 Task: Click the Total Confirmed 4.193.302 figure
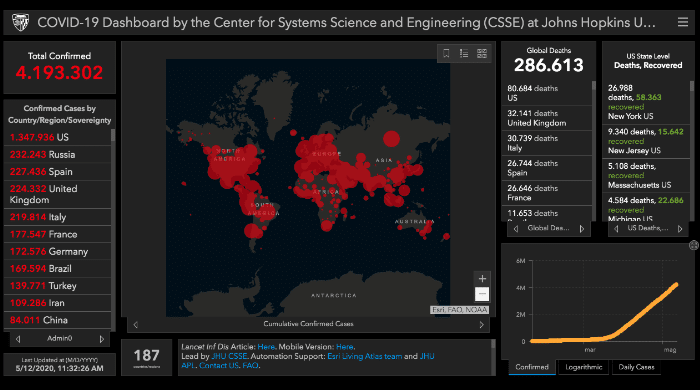tap(59, 73)
